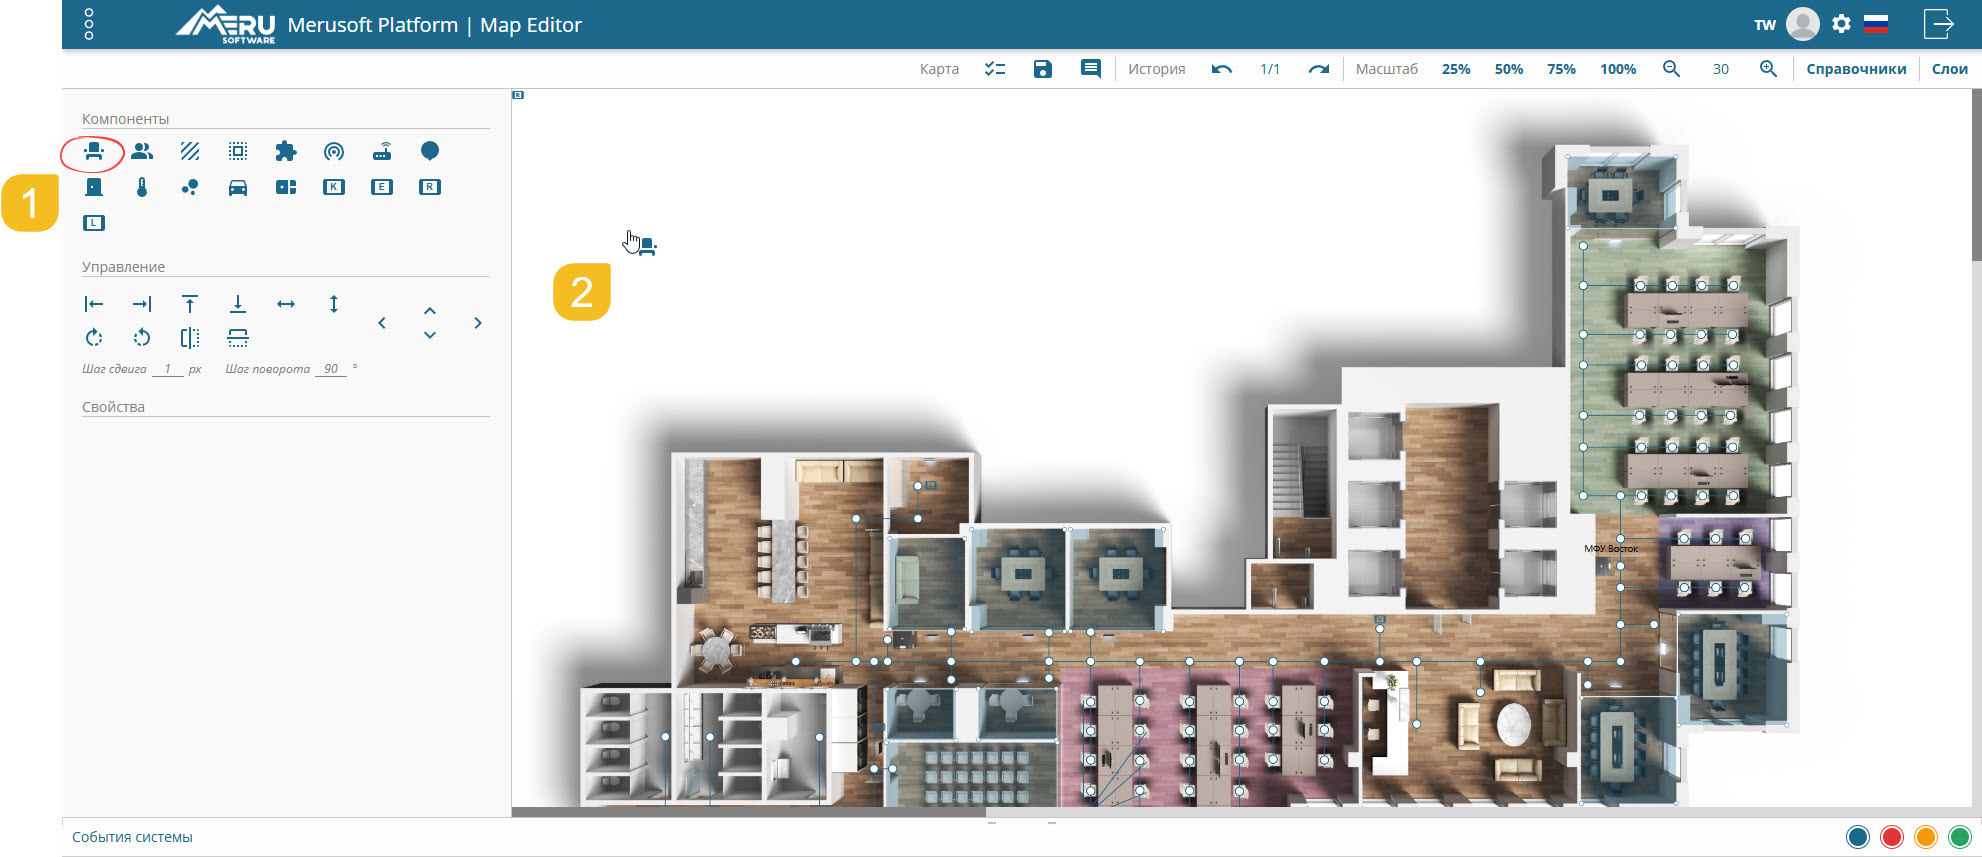1982x857 pixels.
Task: Click the right chevron move arrow
Action: (478, 323)
